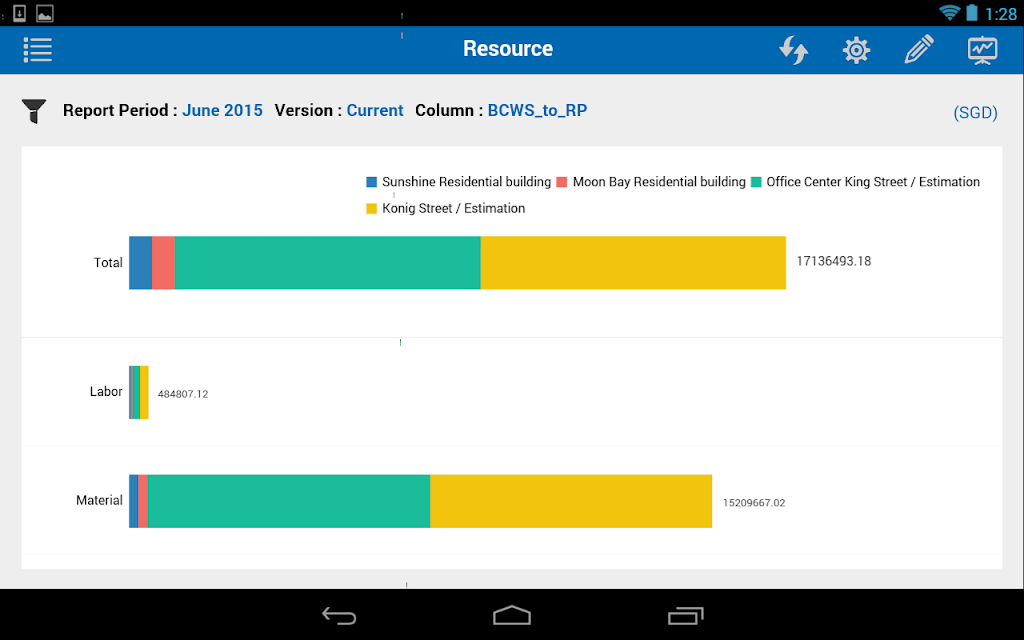Select green segment of Material bar
Viewport: 1024px width, 640px height.
(289, 501)
